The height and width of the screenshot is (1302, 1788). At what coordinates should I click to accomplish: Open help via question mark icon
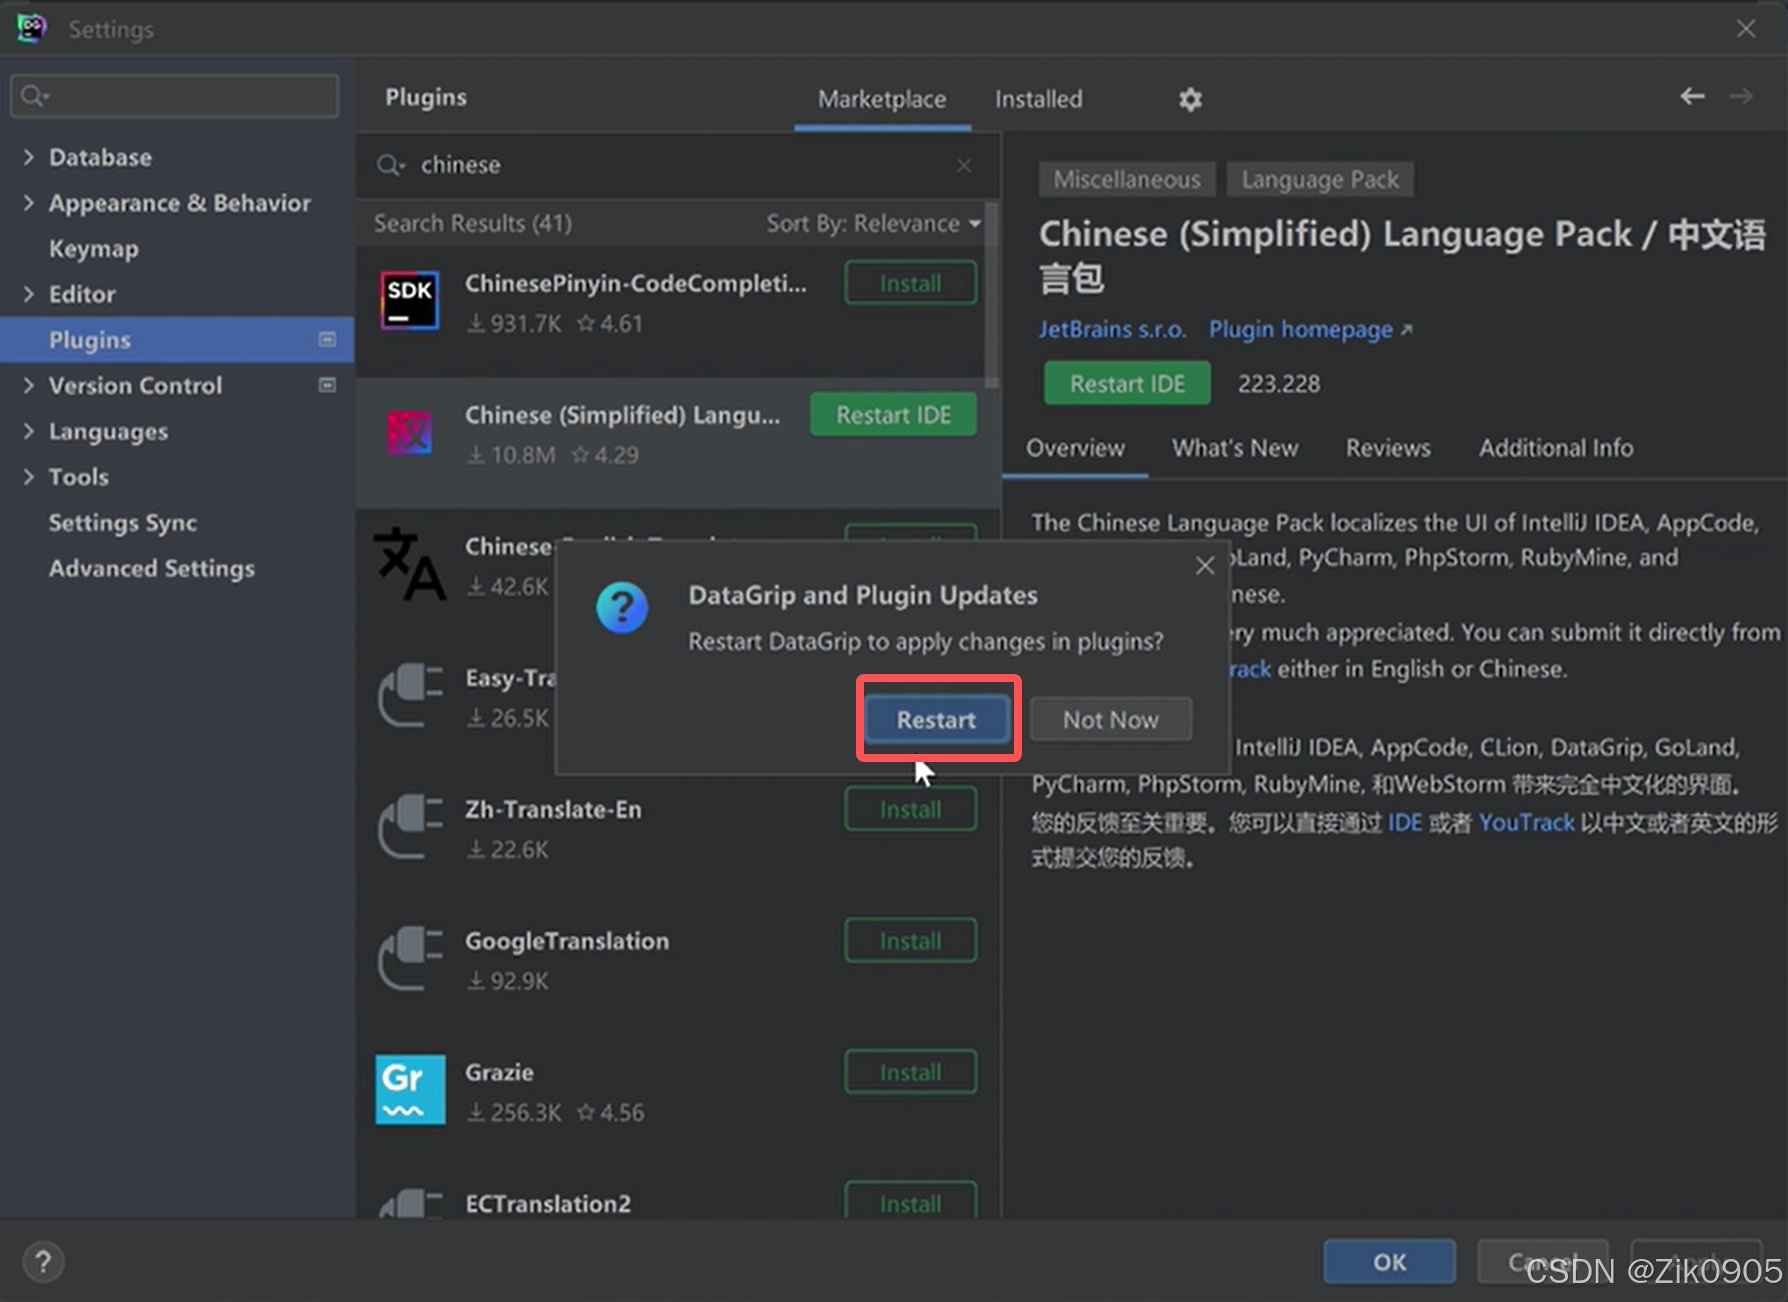(43, 1260)
